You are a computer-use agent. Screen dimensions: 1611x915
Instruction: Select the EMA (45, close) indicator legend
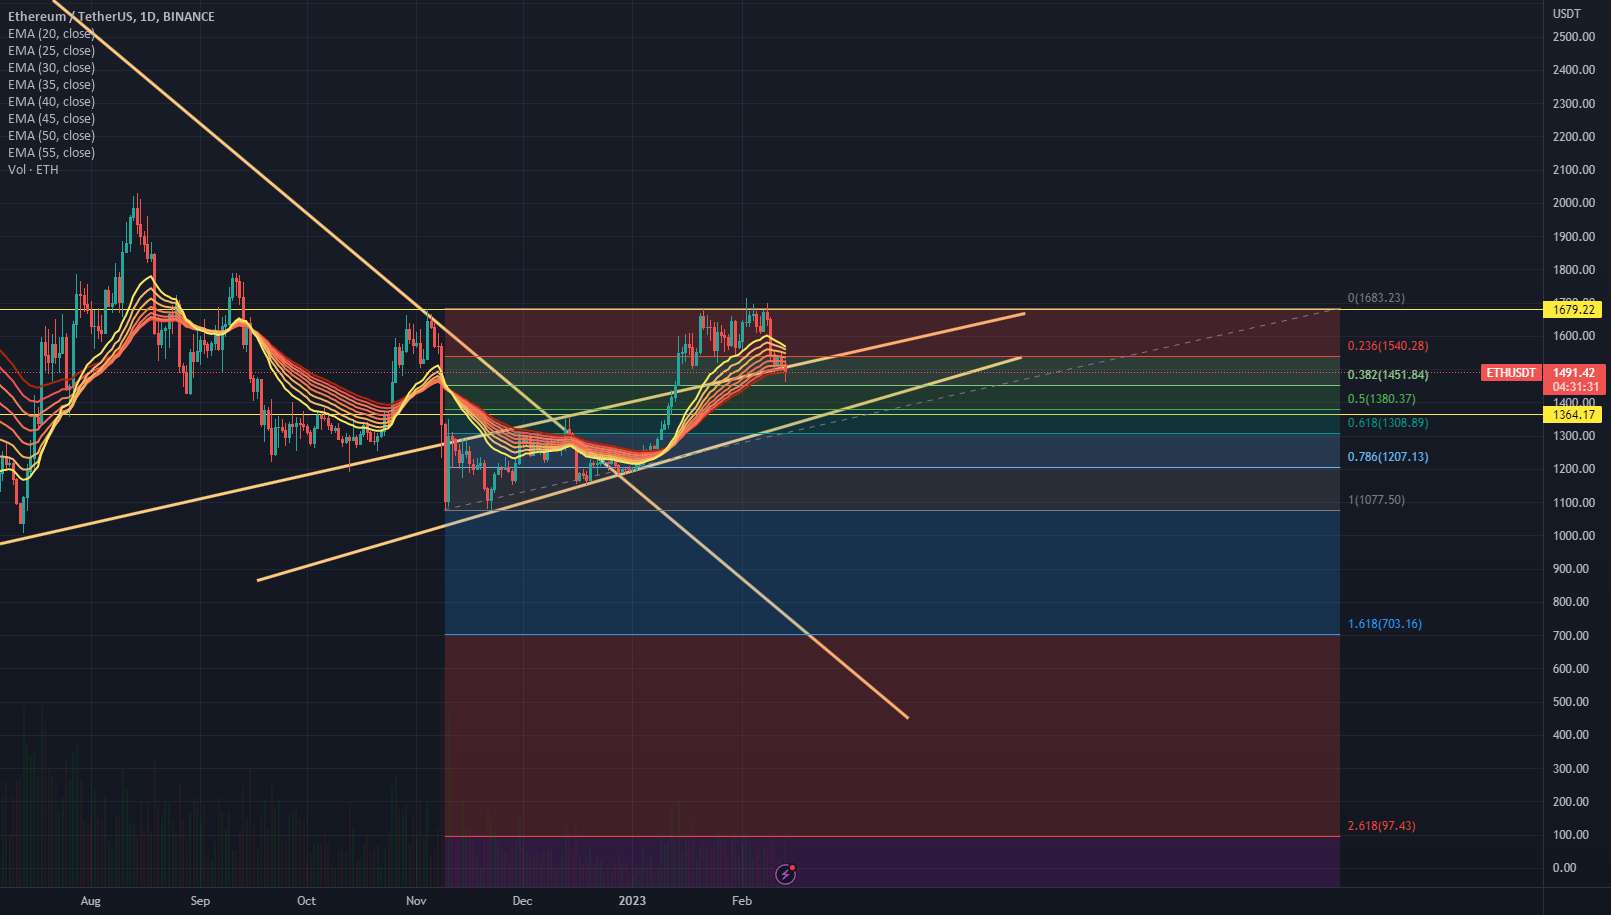[x=51, y=119]
